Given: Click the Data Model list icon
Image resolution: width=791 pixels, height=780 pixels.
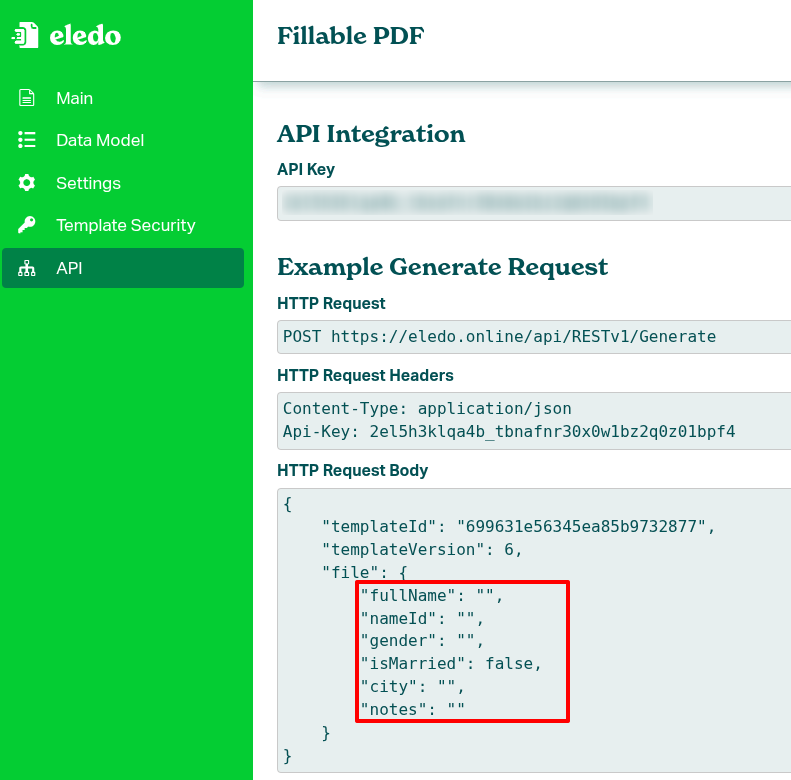Looking at the screenshot, I should [27, 140].
